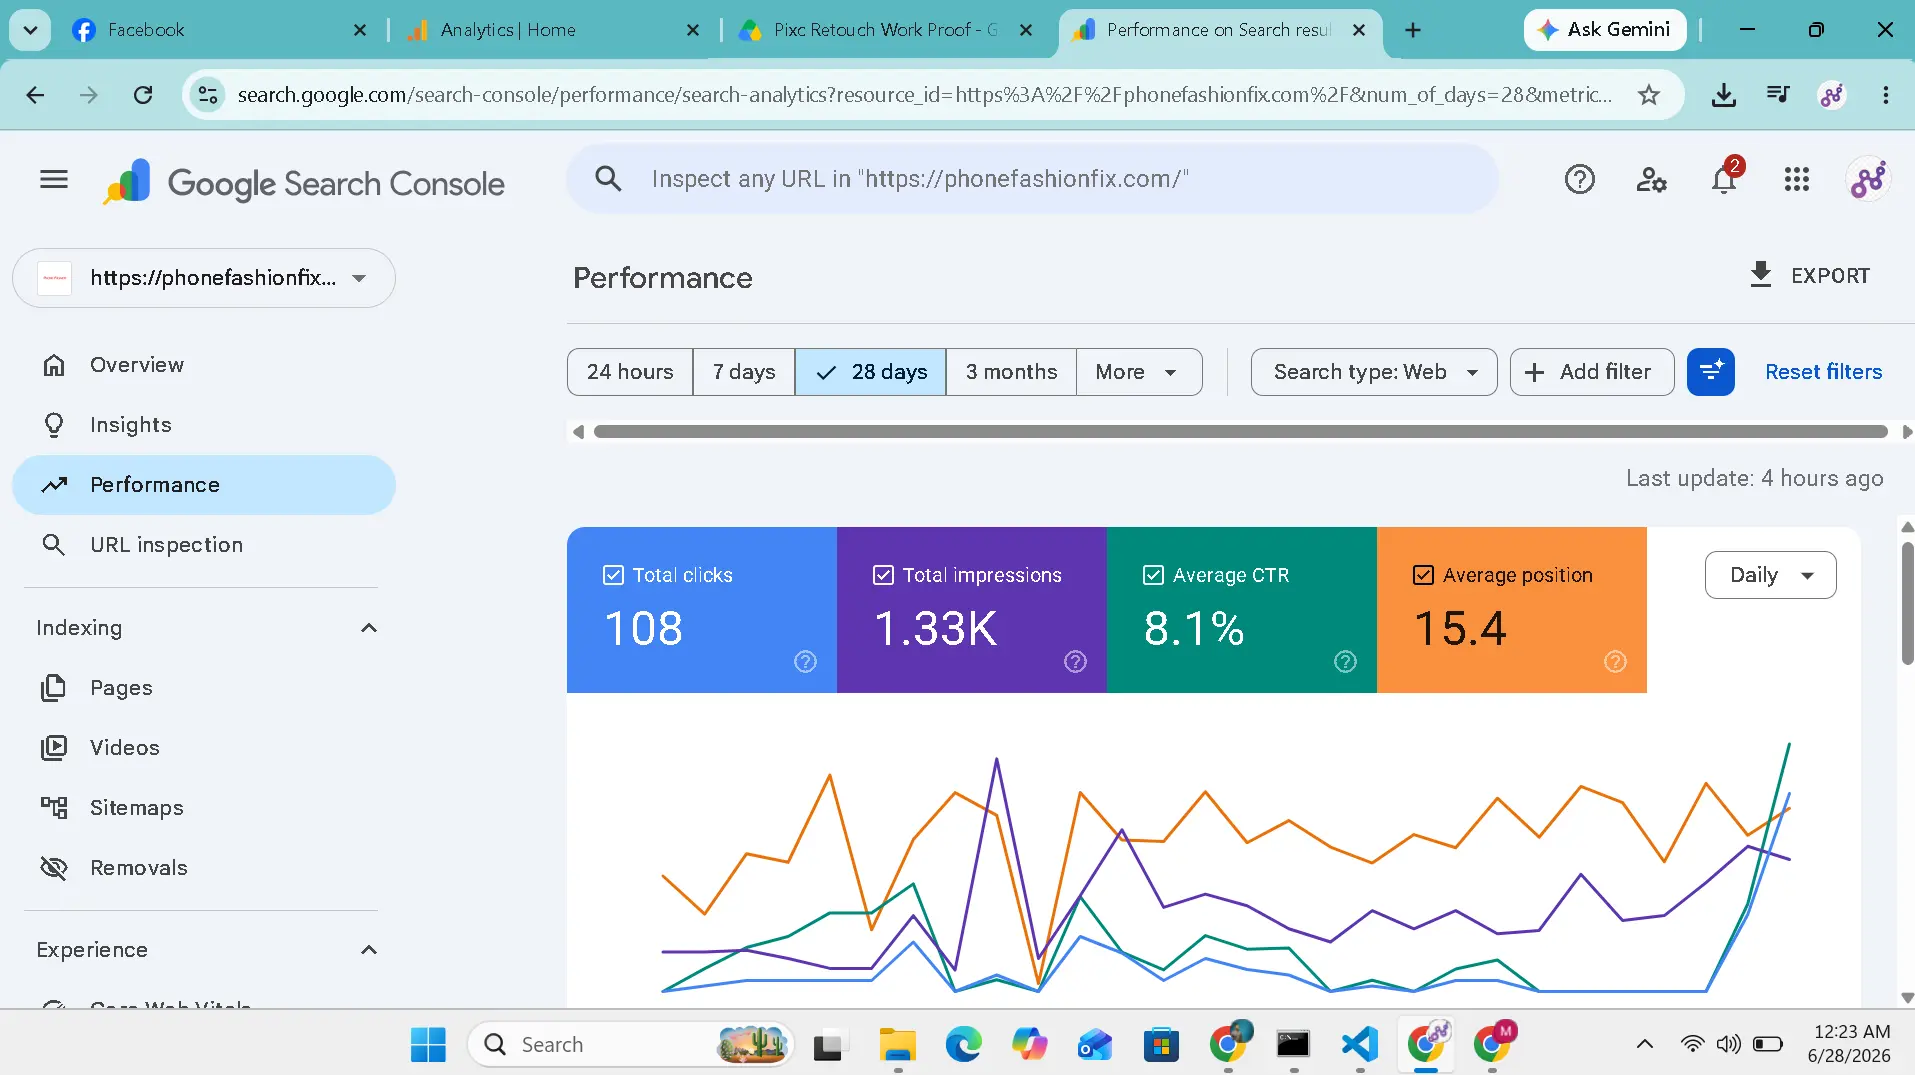Bookmark this page with the star icon
The height and width of the screenshot is (1075, 1915).
coord(1649,95)
